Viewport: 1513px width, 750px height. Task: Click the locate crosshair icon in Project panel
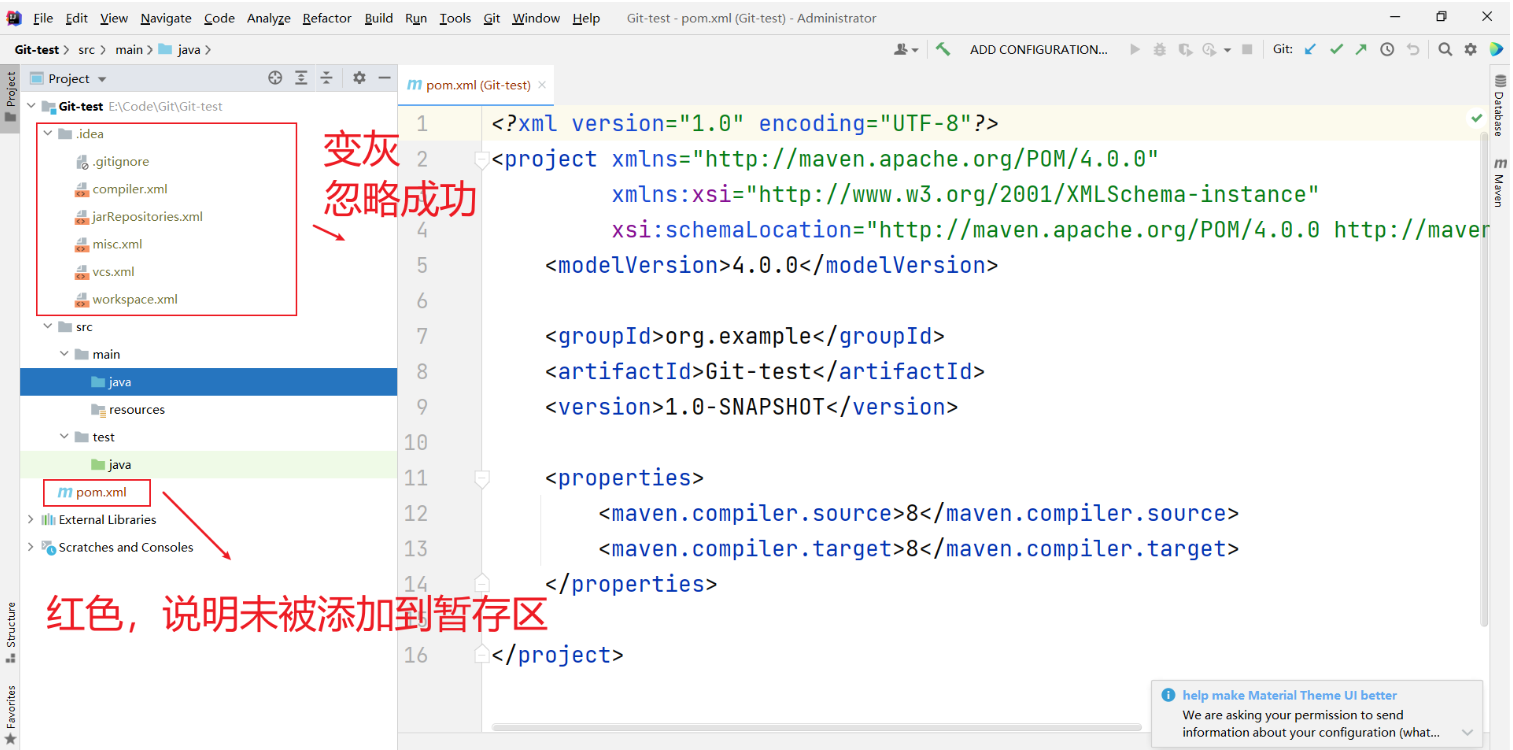(276, 78)
